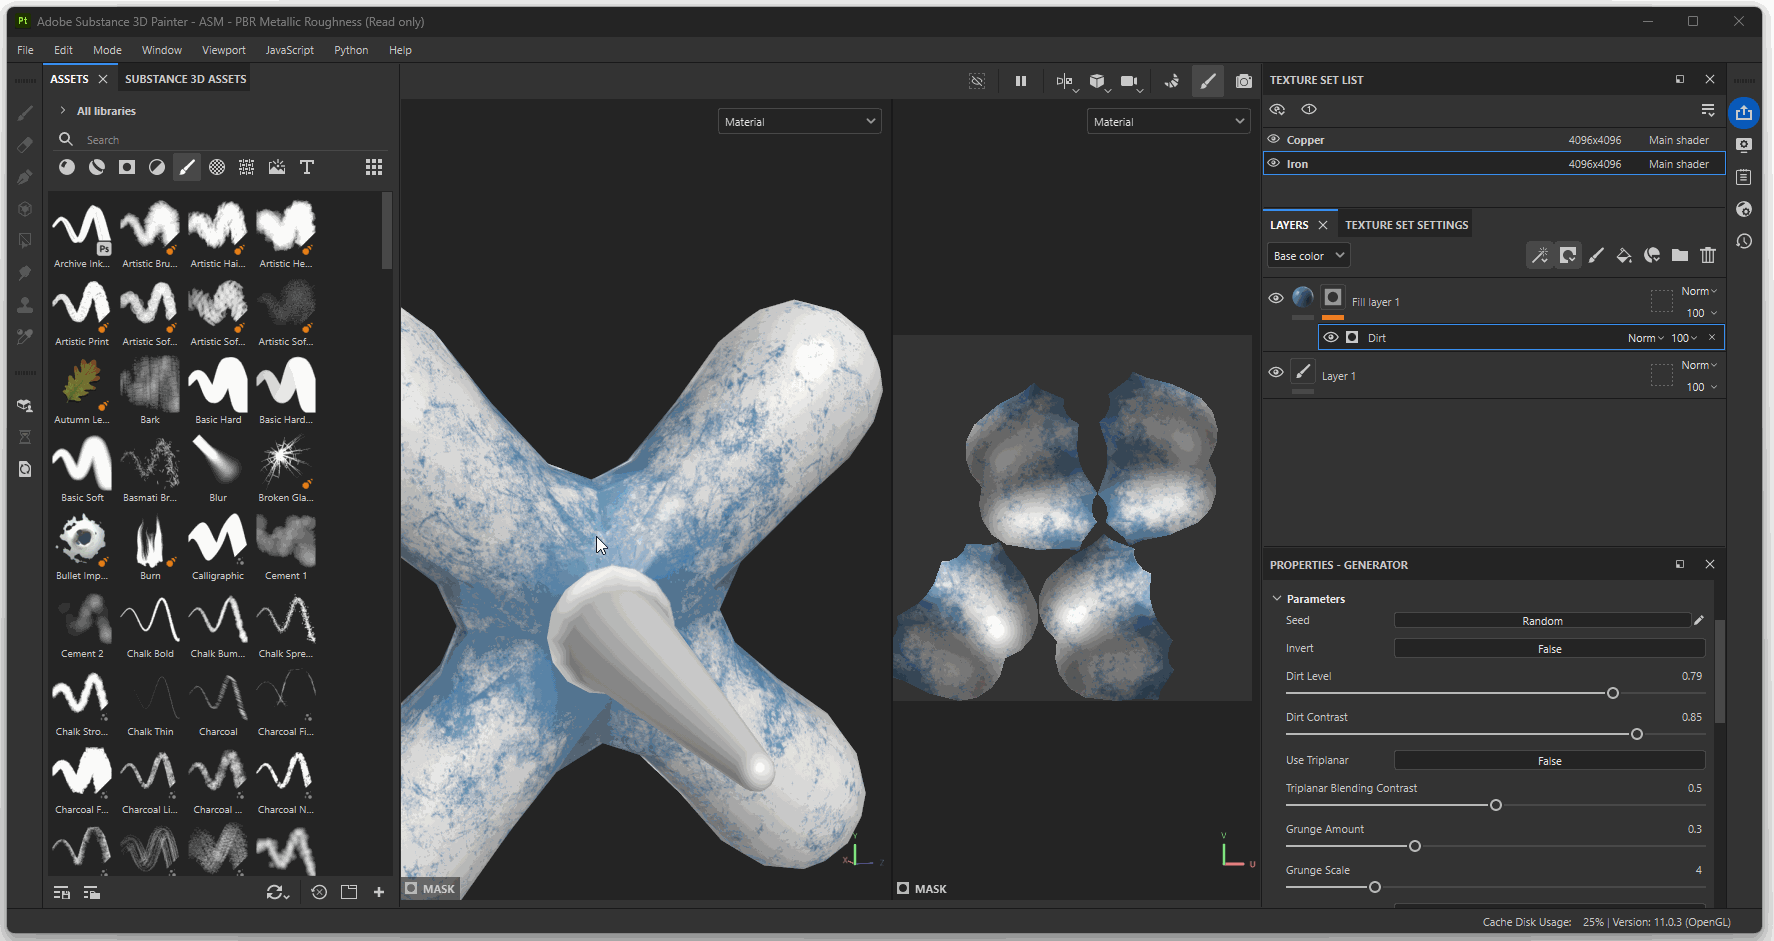Image resolution: width=1774 pixels, height=941 pixels.
Task: Open the Viewport menu
Action: coord(223,50)
